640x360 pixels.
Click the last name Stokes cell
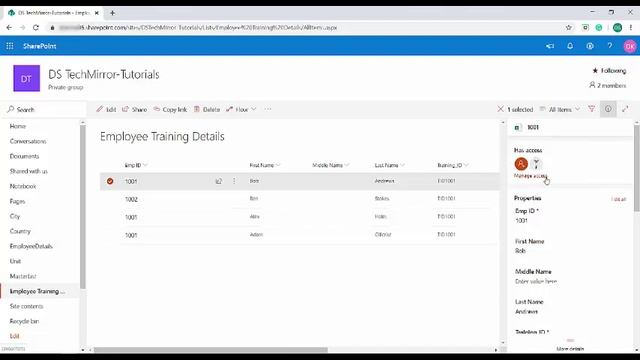click(382, 198)
